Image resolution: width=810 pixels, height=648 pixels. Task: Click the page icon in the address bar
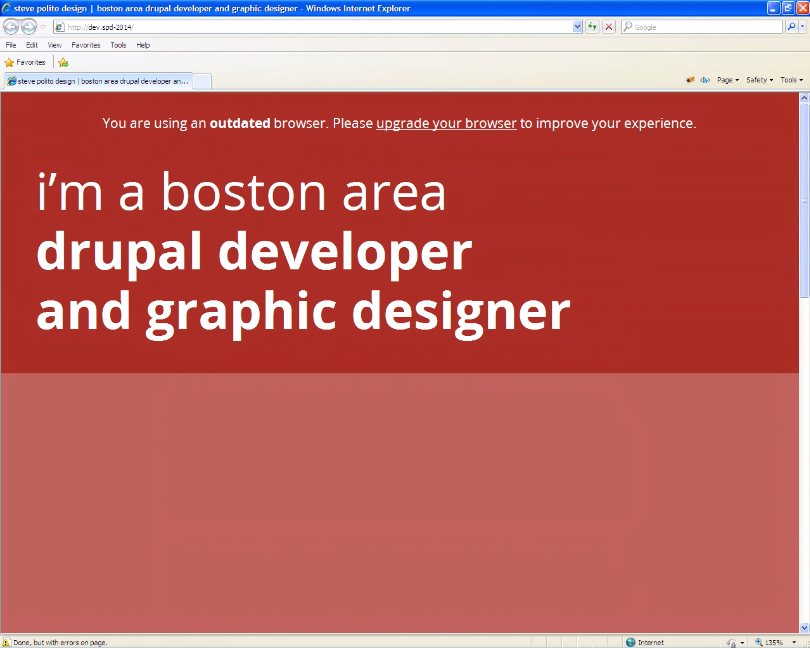coord(60,27)
